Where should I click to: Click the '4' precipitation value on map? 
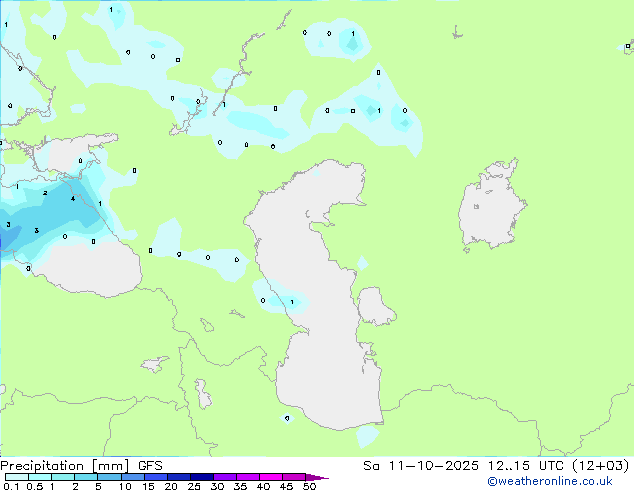[73, 199]
